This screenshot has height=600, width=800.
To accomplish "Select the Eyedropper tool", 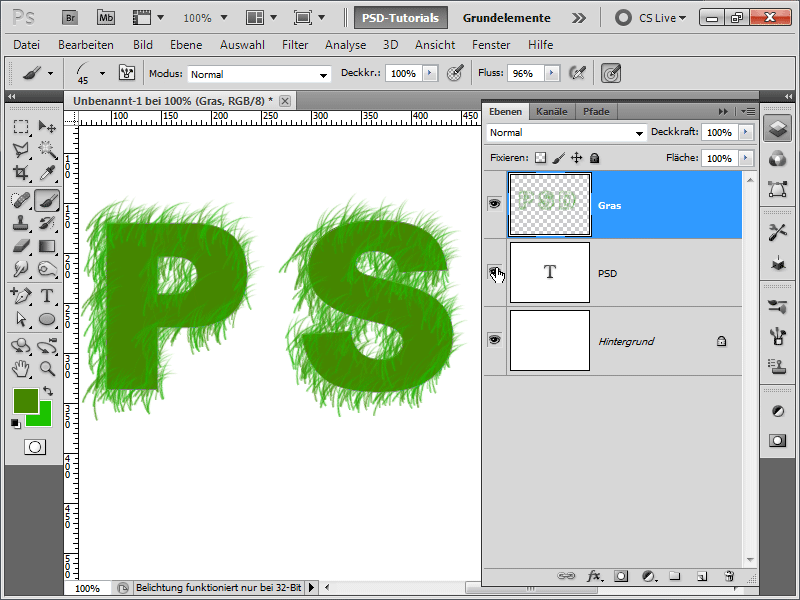I will pyautogui.click(x=47, y=173).
